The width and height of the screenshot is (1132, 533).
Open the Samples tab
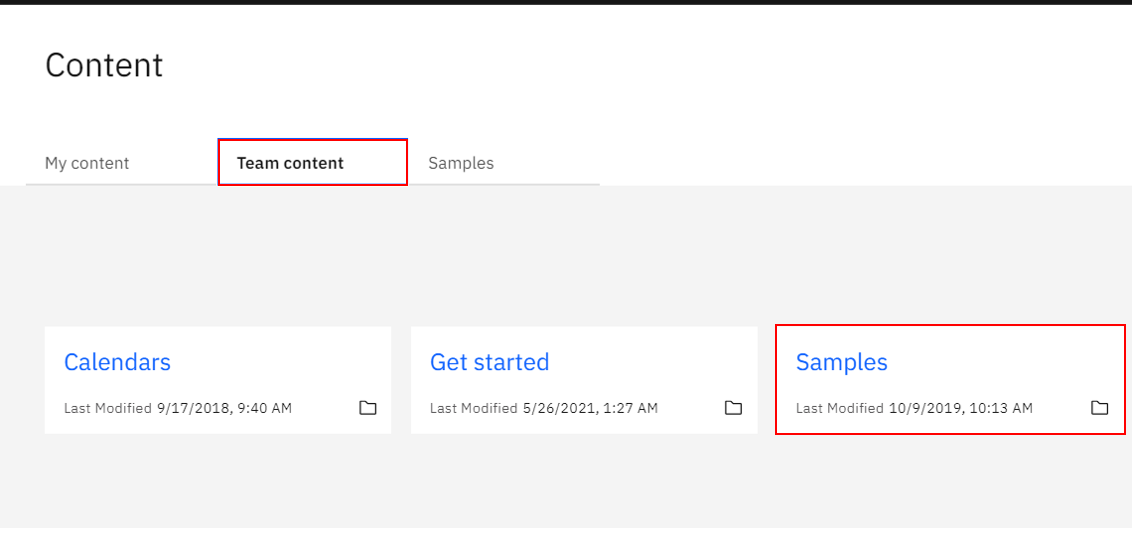point(461,163)
